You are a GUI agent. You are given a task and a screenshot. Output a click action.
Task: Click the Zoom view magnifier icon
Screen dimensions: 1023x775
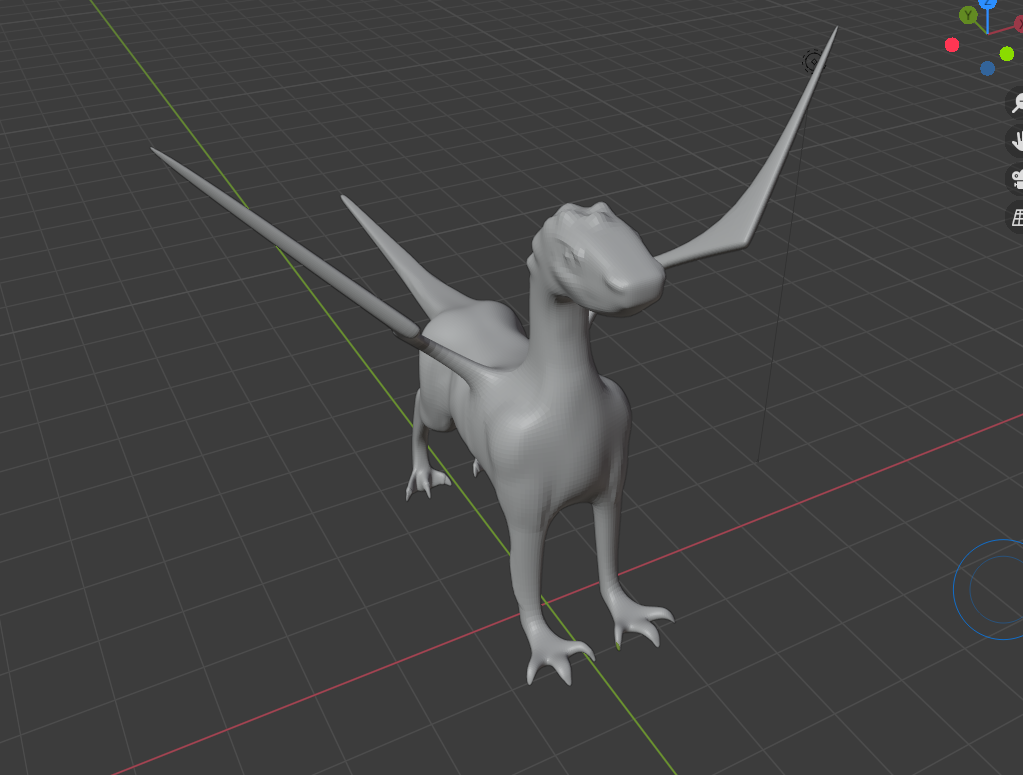[1016, 103]
